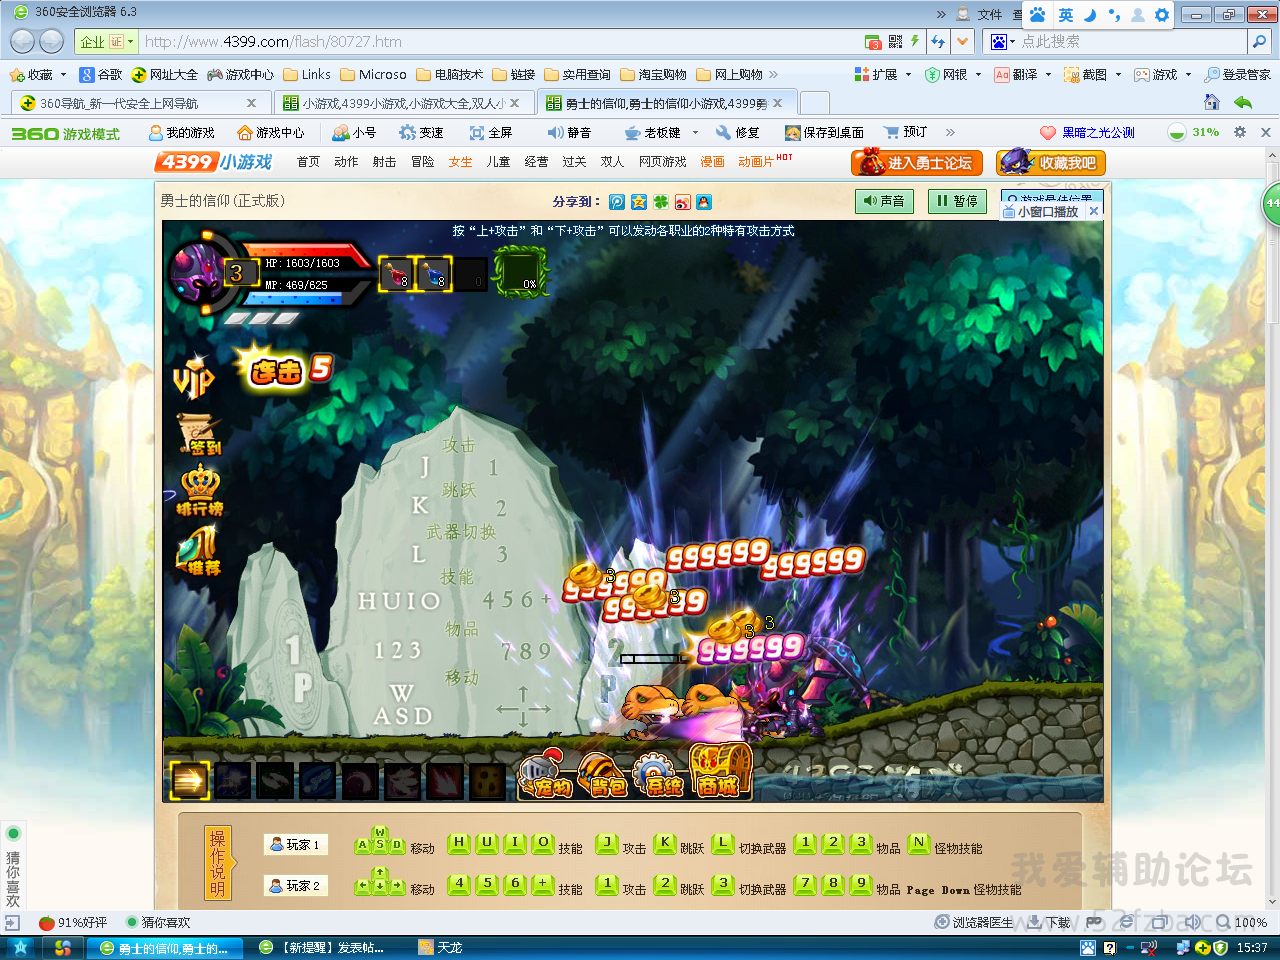Select 玩家 2 controls row
Image resolution: width=1280 pixels, height=960 pixels.
click(x=296, y=886)
